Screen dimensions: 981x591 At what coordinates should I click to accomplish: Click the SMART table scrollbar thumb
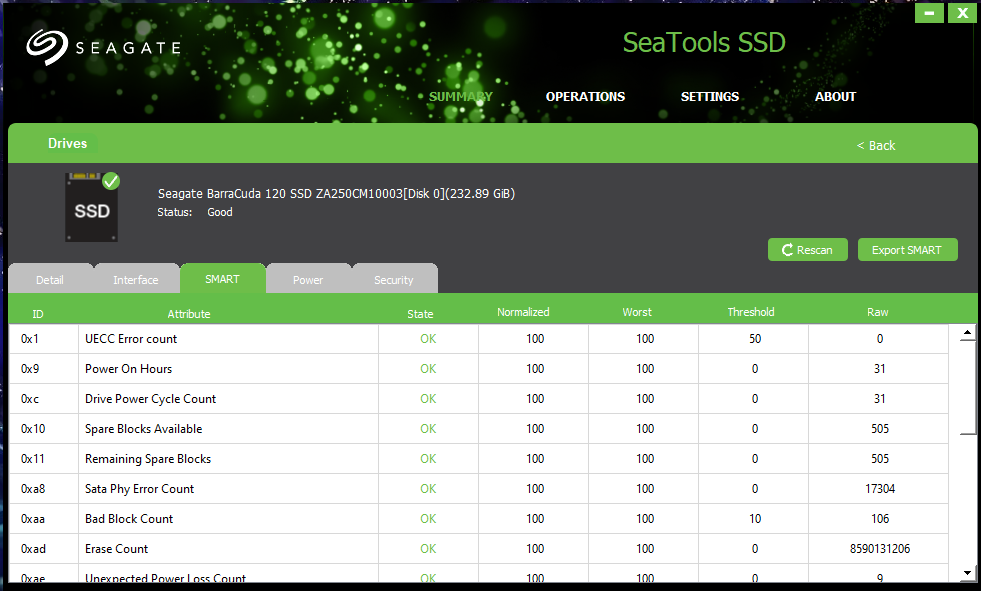[x=967, y=388]
